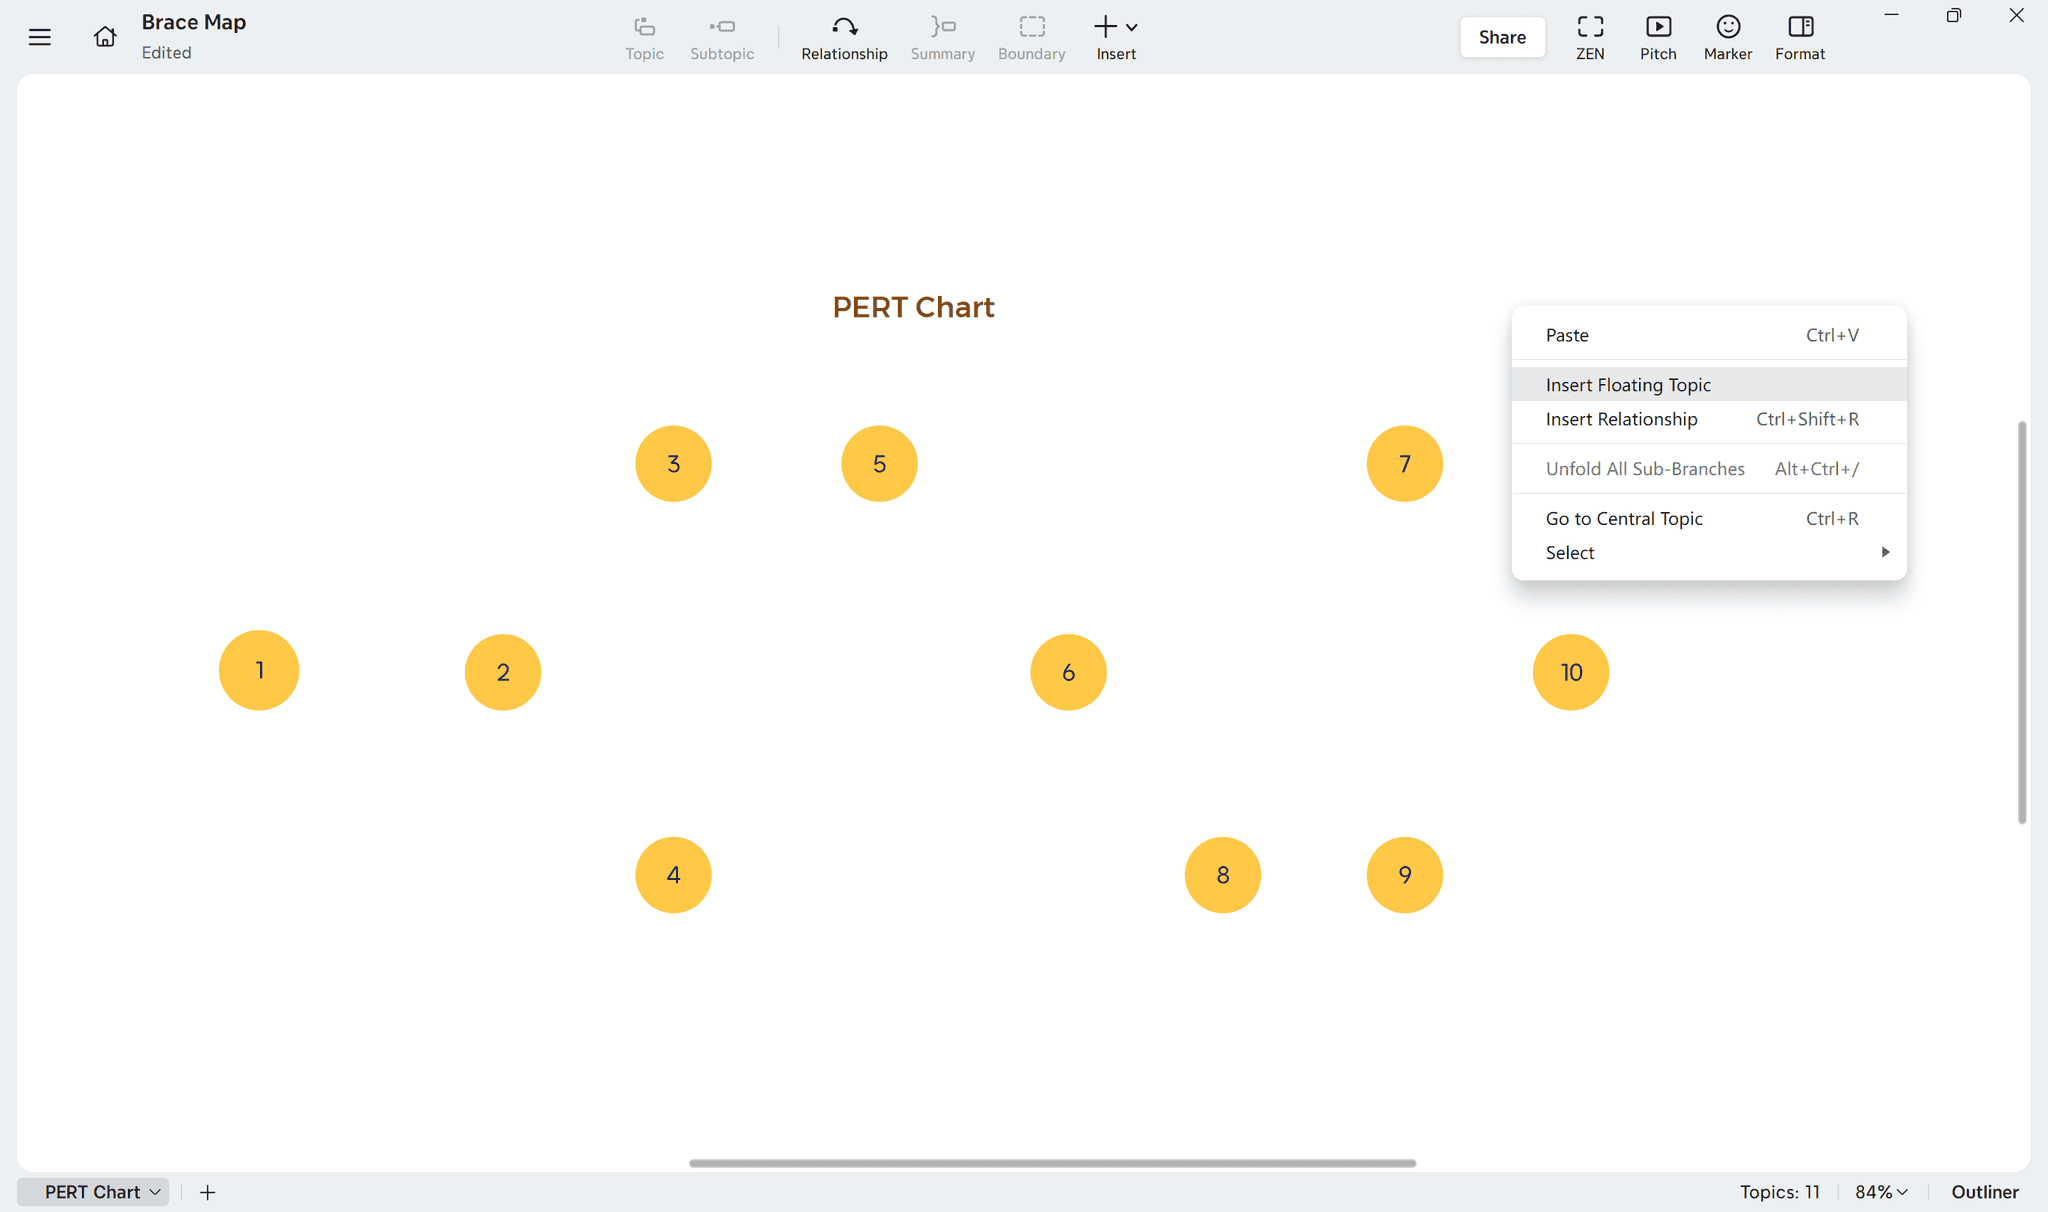Select topic node 6 on the canvas
The image size is (2048, 1212).
(1068, 672)
